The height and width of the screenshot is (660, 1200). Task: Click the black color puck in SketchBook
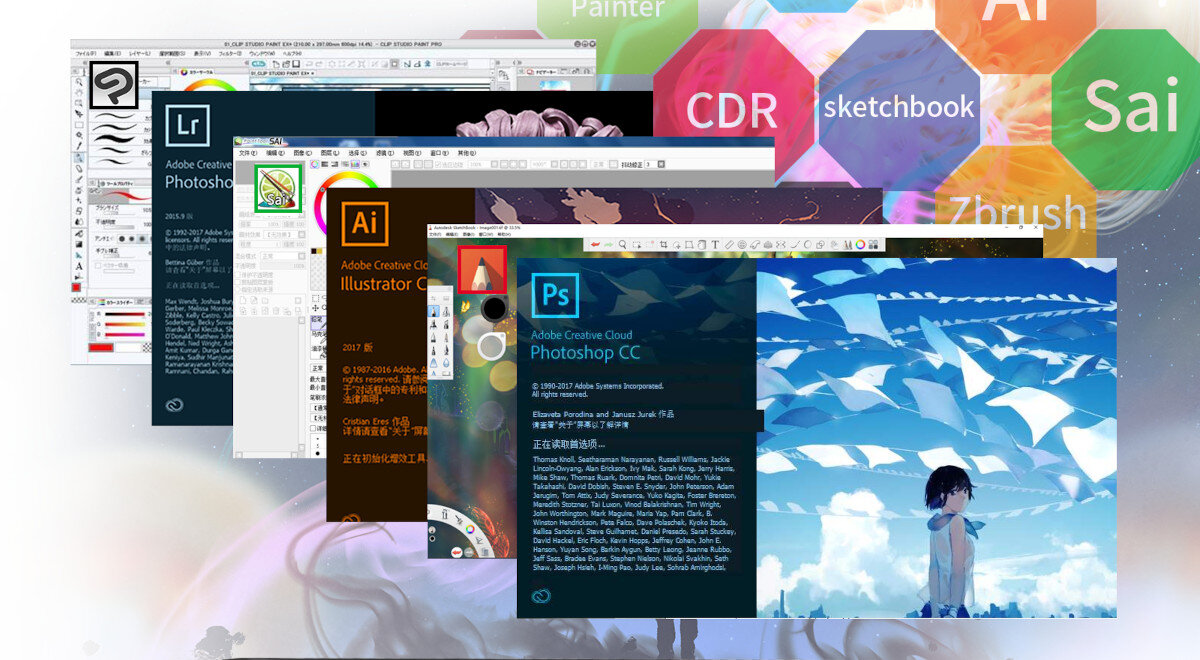click(x=494, y=309)
